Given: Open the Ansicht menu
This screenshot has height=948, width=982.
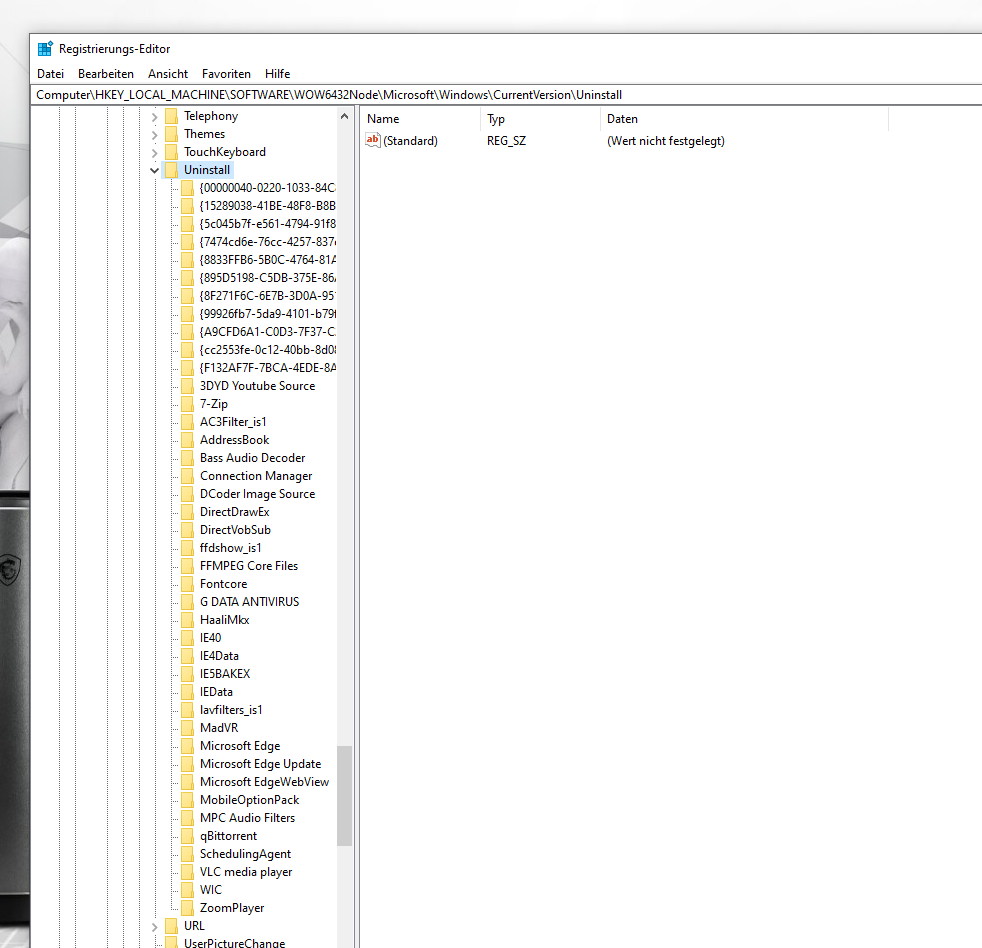Looking at the screenshot, I should click(168, 74).
